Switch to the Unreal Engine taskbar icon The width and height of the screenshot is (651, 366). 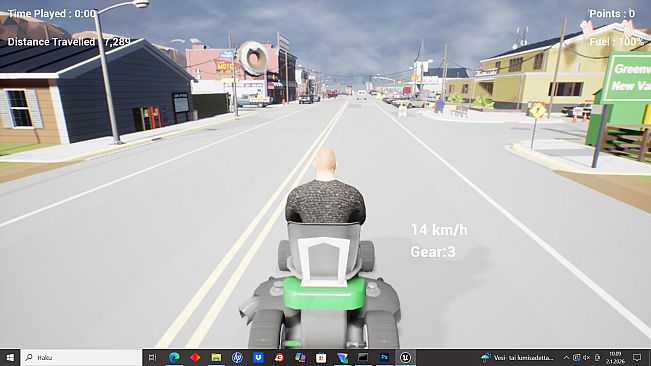click(x=405, y=357)
